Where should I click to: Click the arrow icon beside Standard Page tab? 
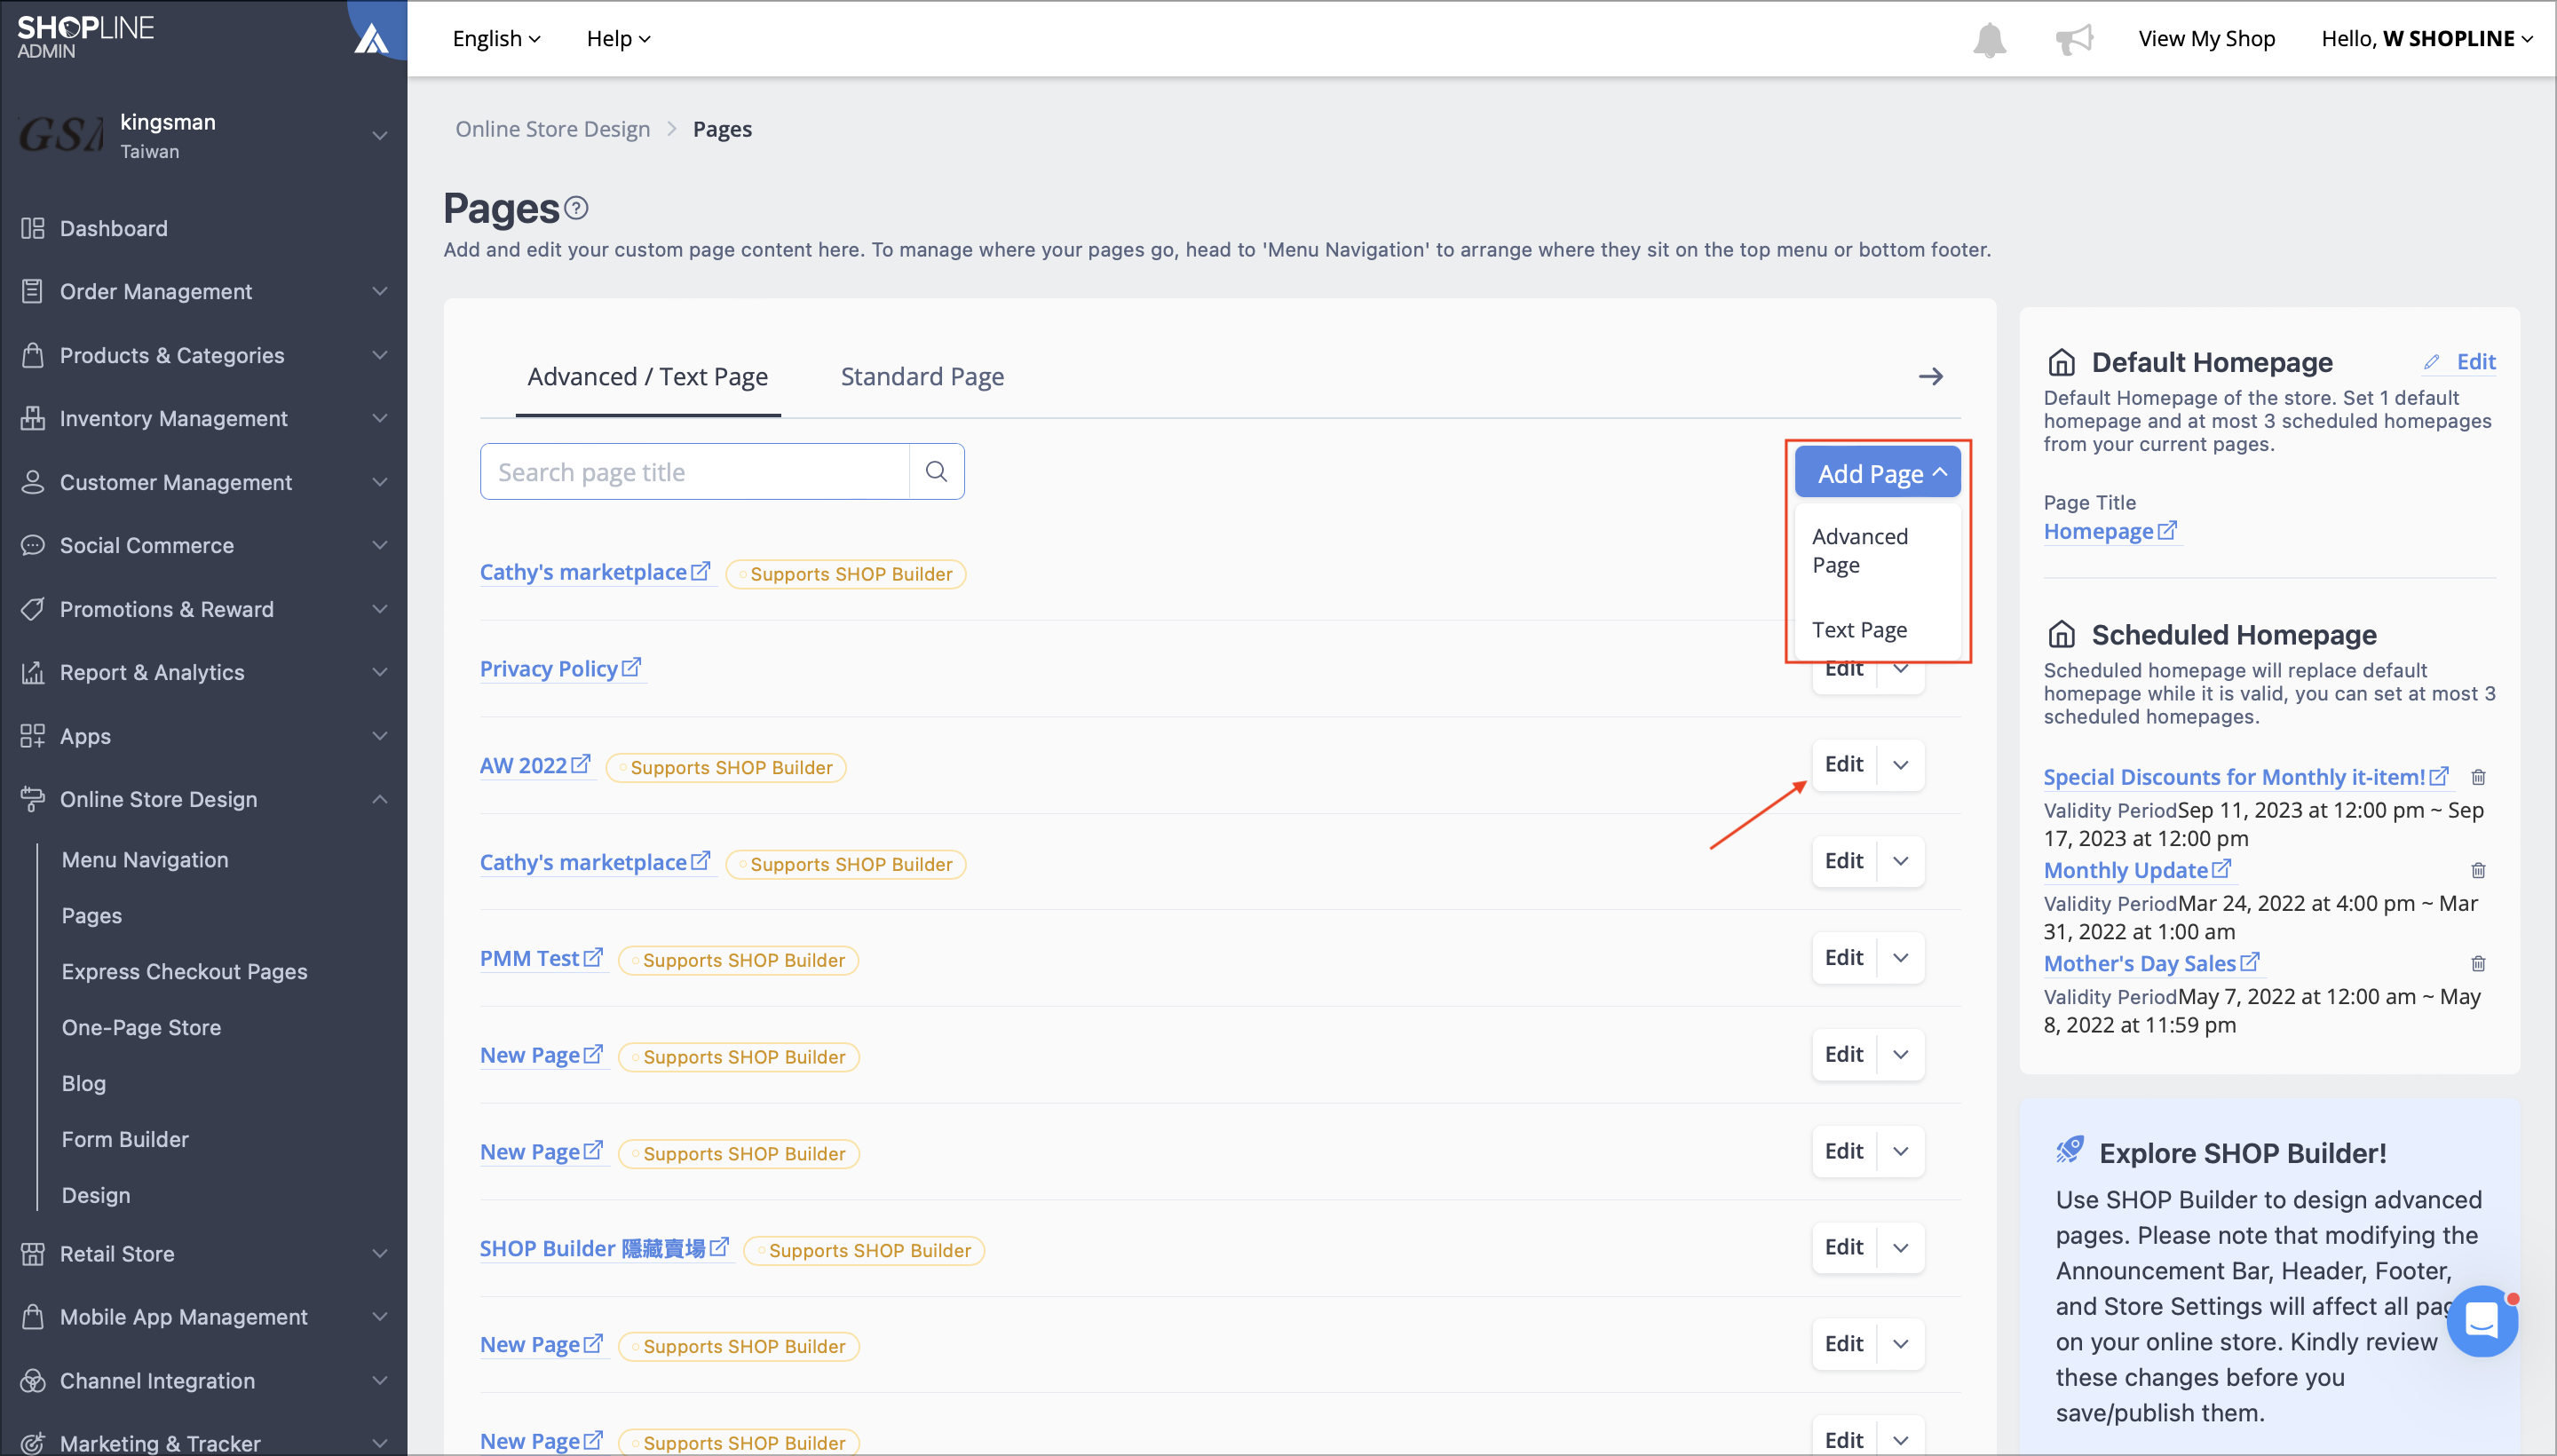pos(1931,376)
